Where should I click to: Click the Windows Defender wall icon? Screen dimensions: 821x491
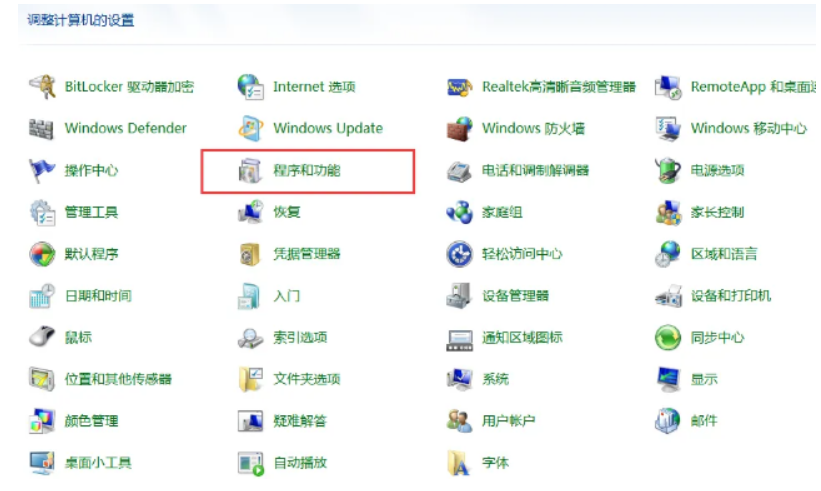tap(42, 128)
